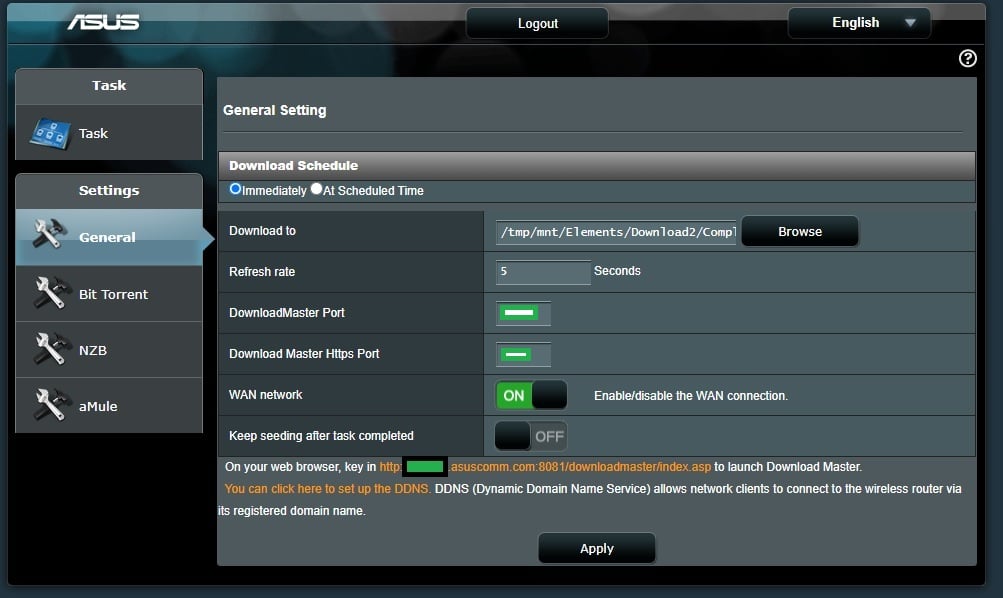Click Browse to choose download folder
1003x598 pixels.
[x=800, y=232]
